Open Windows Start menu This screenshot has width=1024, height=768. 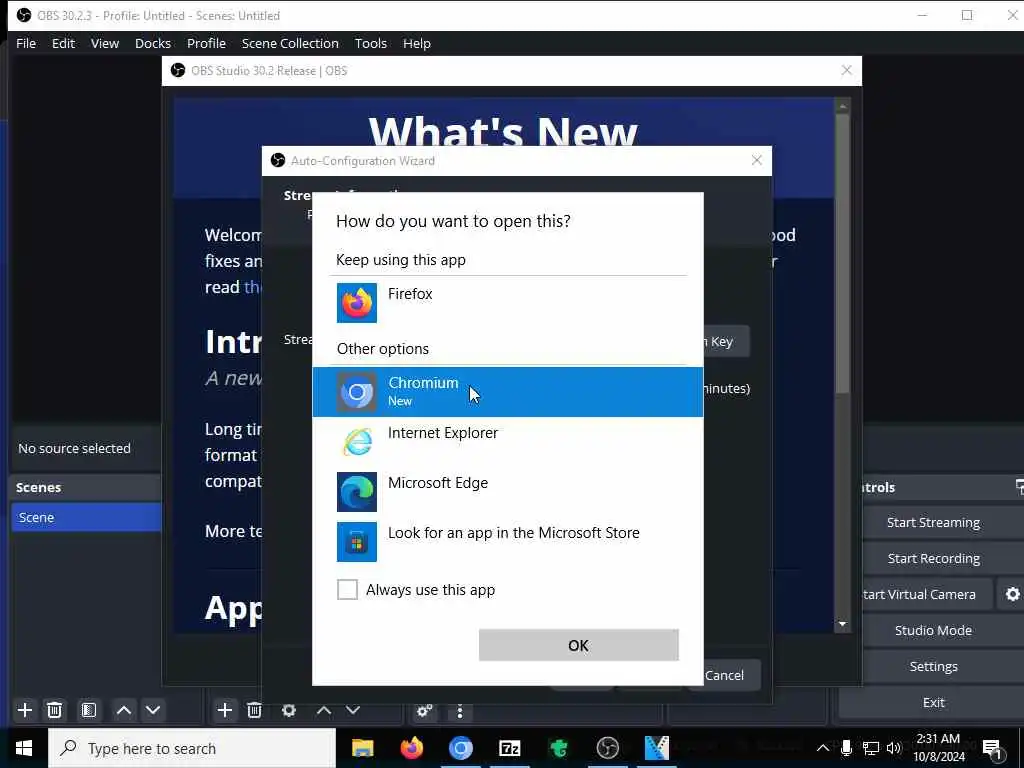coord(24,748)
